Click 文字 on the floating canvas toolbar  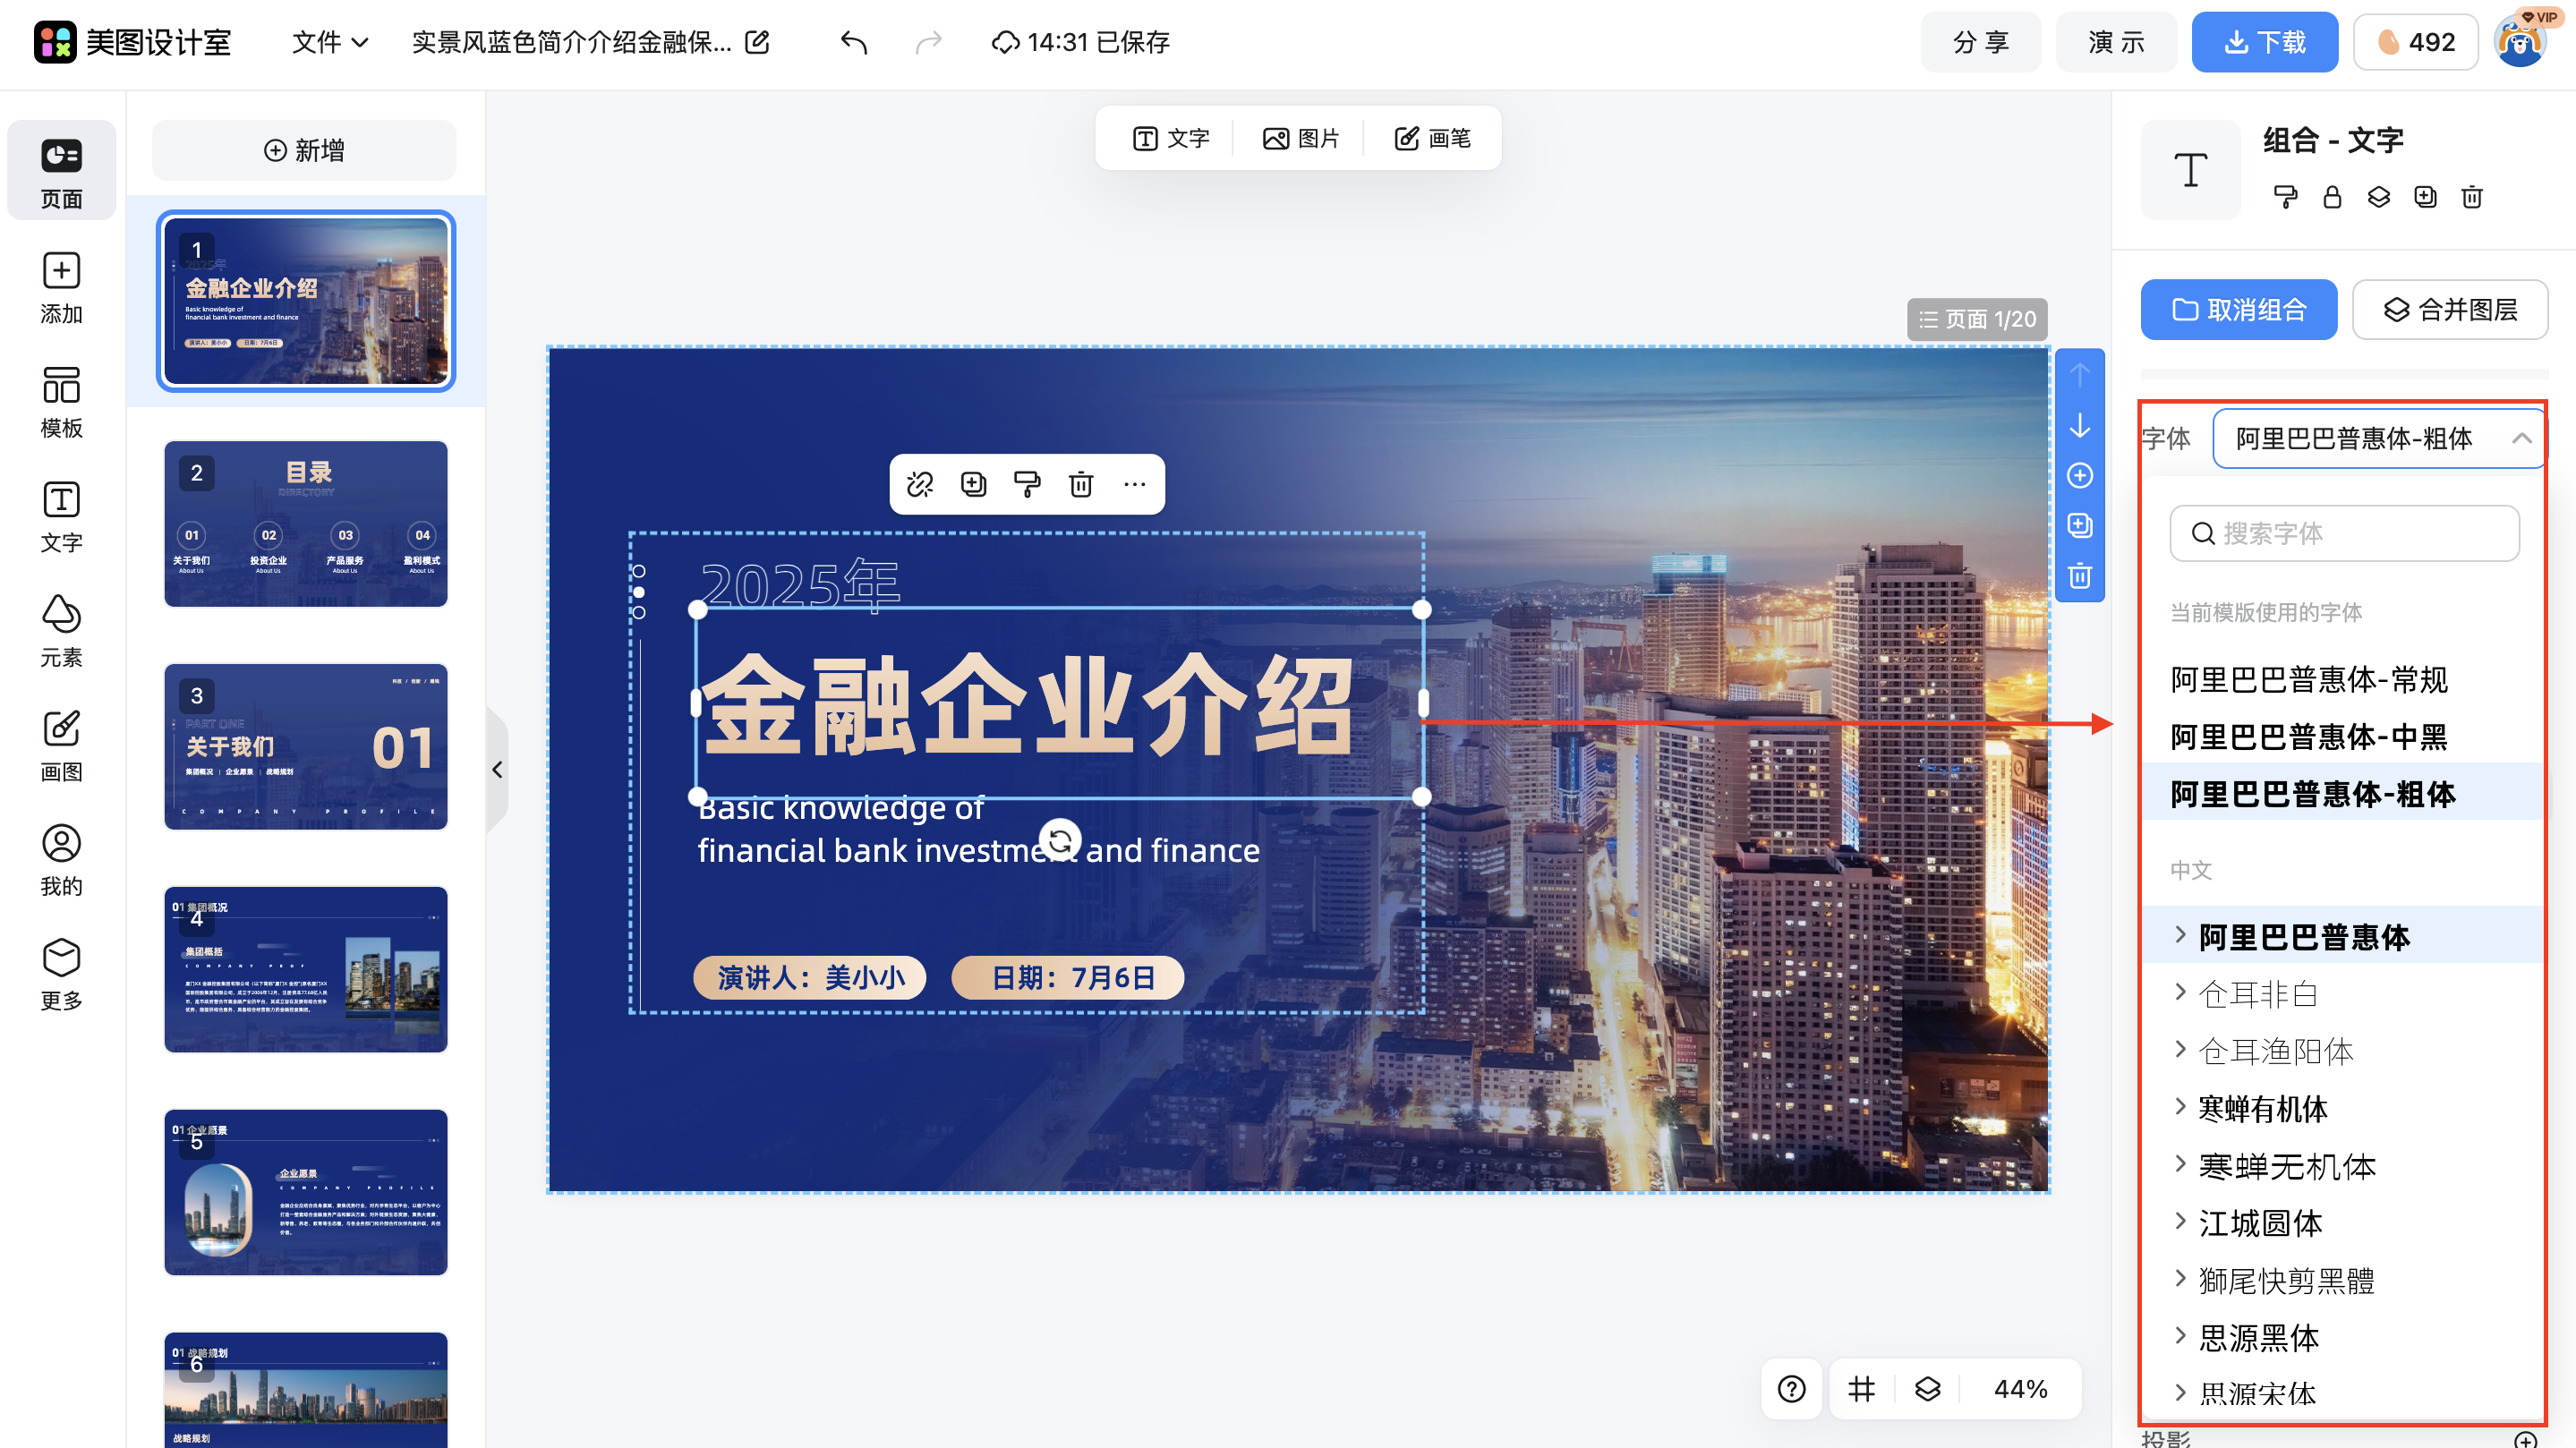point(1170,138)
